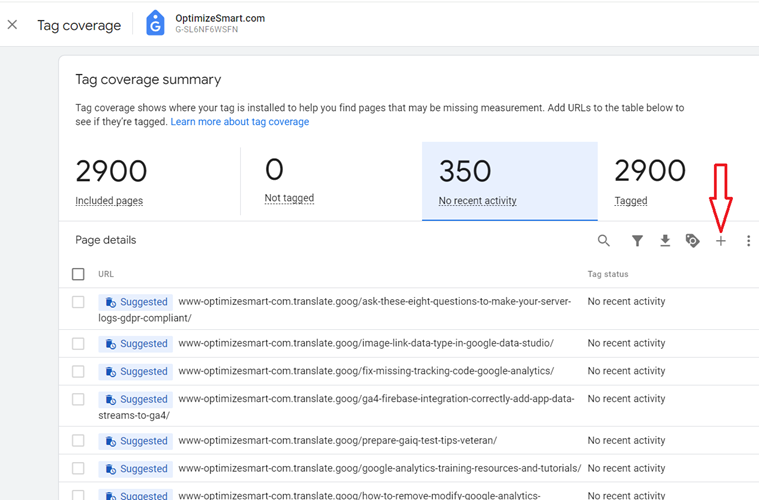The height and width of the screenshot is (500, 759).
Task: Toggle the select-all checkbox beside URL header
Action: (78, 274)
